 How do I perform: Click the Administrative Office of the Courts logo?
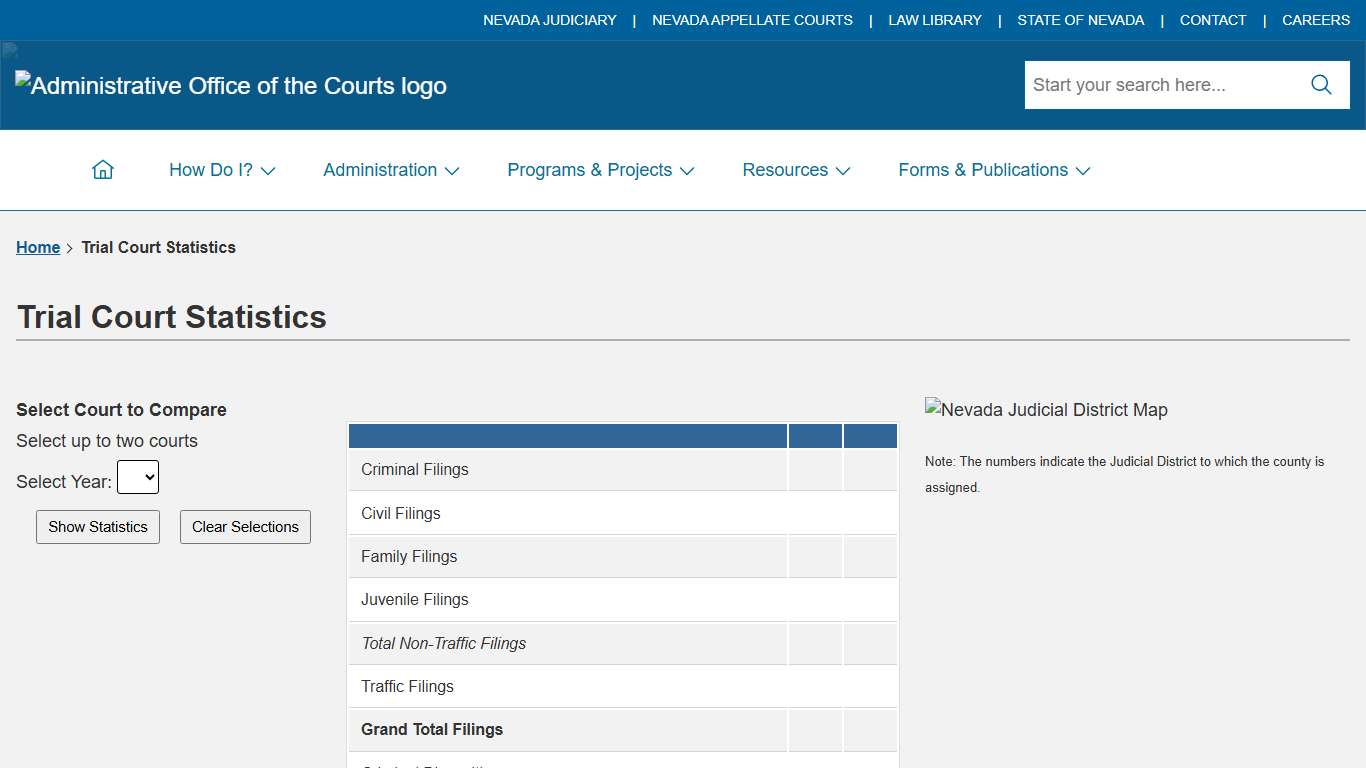pos(230,85)
